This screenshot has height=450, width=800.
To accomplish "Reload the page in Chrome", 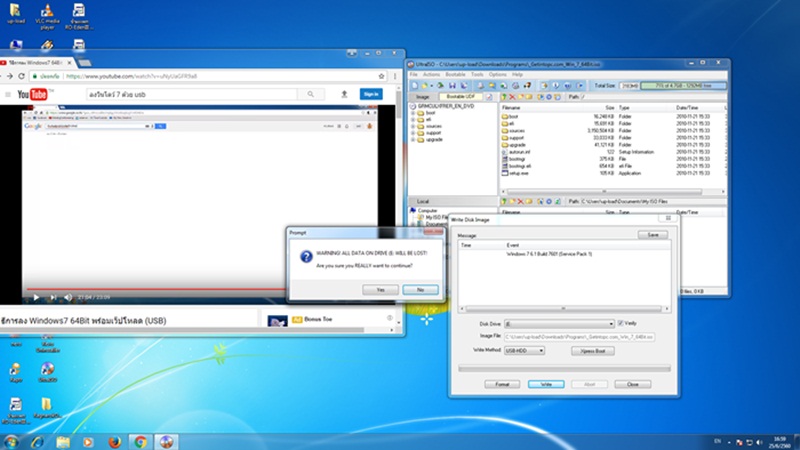I will 21,76.
